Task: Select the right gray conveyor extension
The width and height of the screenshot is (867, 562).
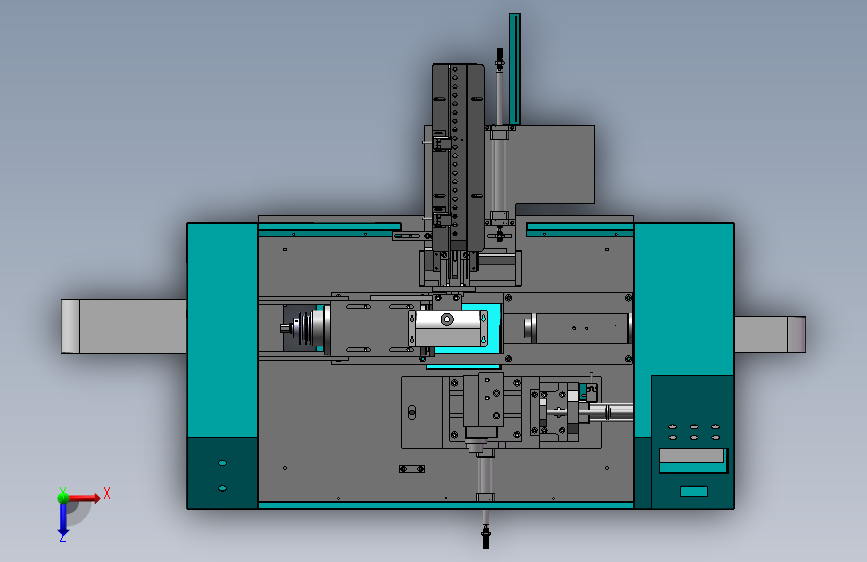Action: pos(770,334)
